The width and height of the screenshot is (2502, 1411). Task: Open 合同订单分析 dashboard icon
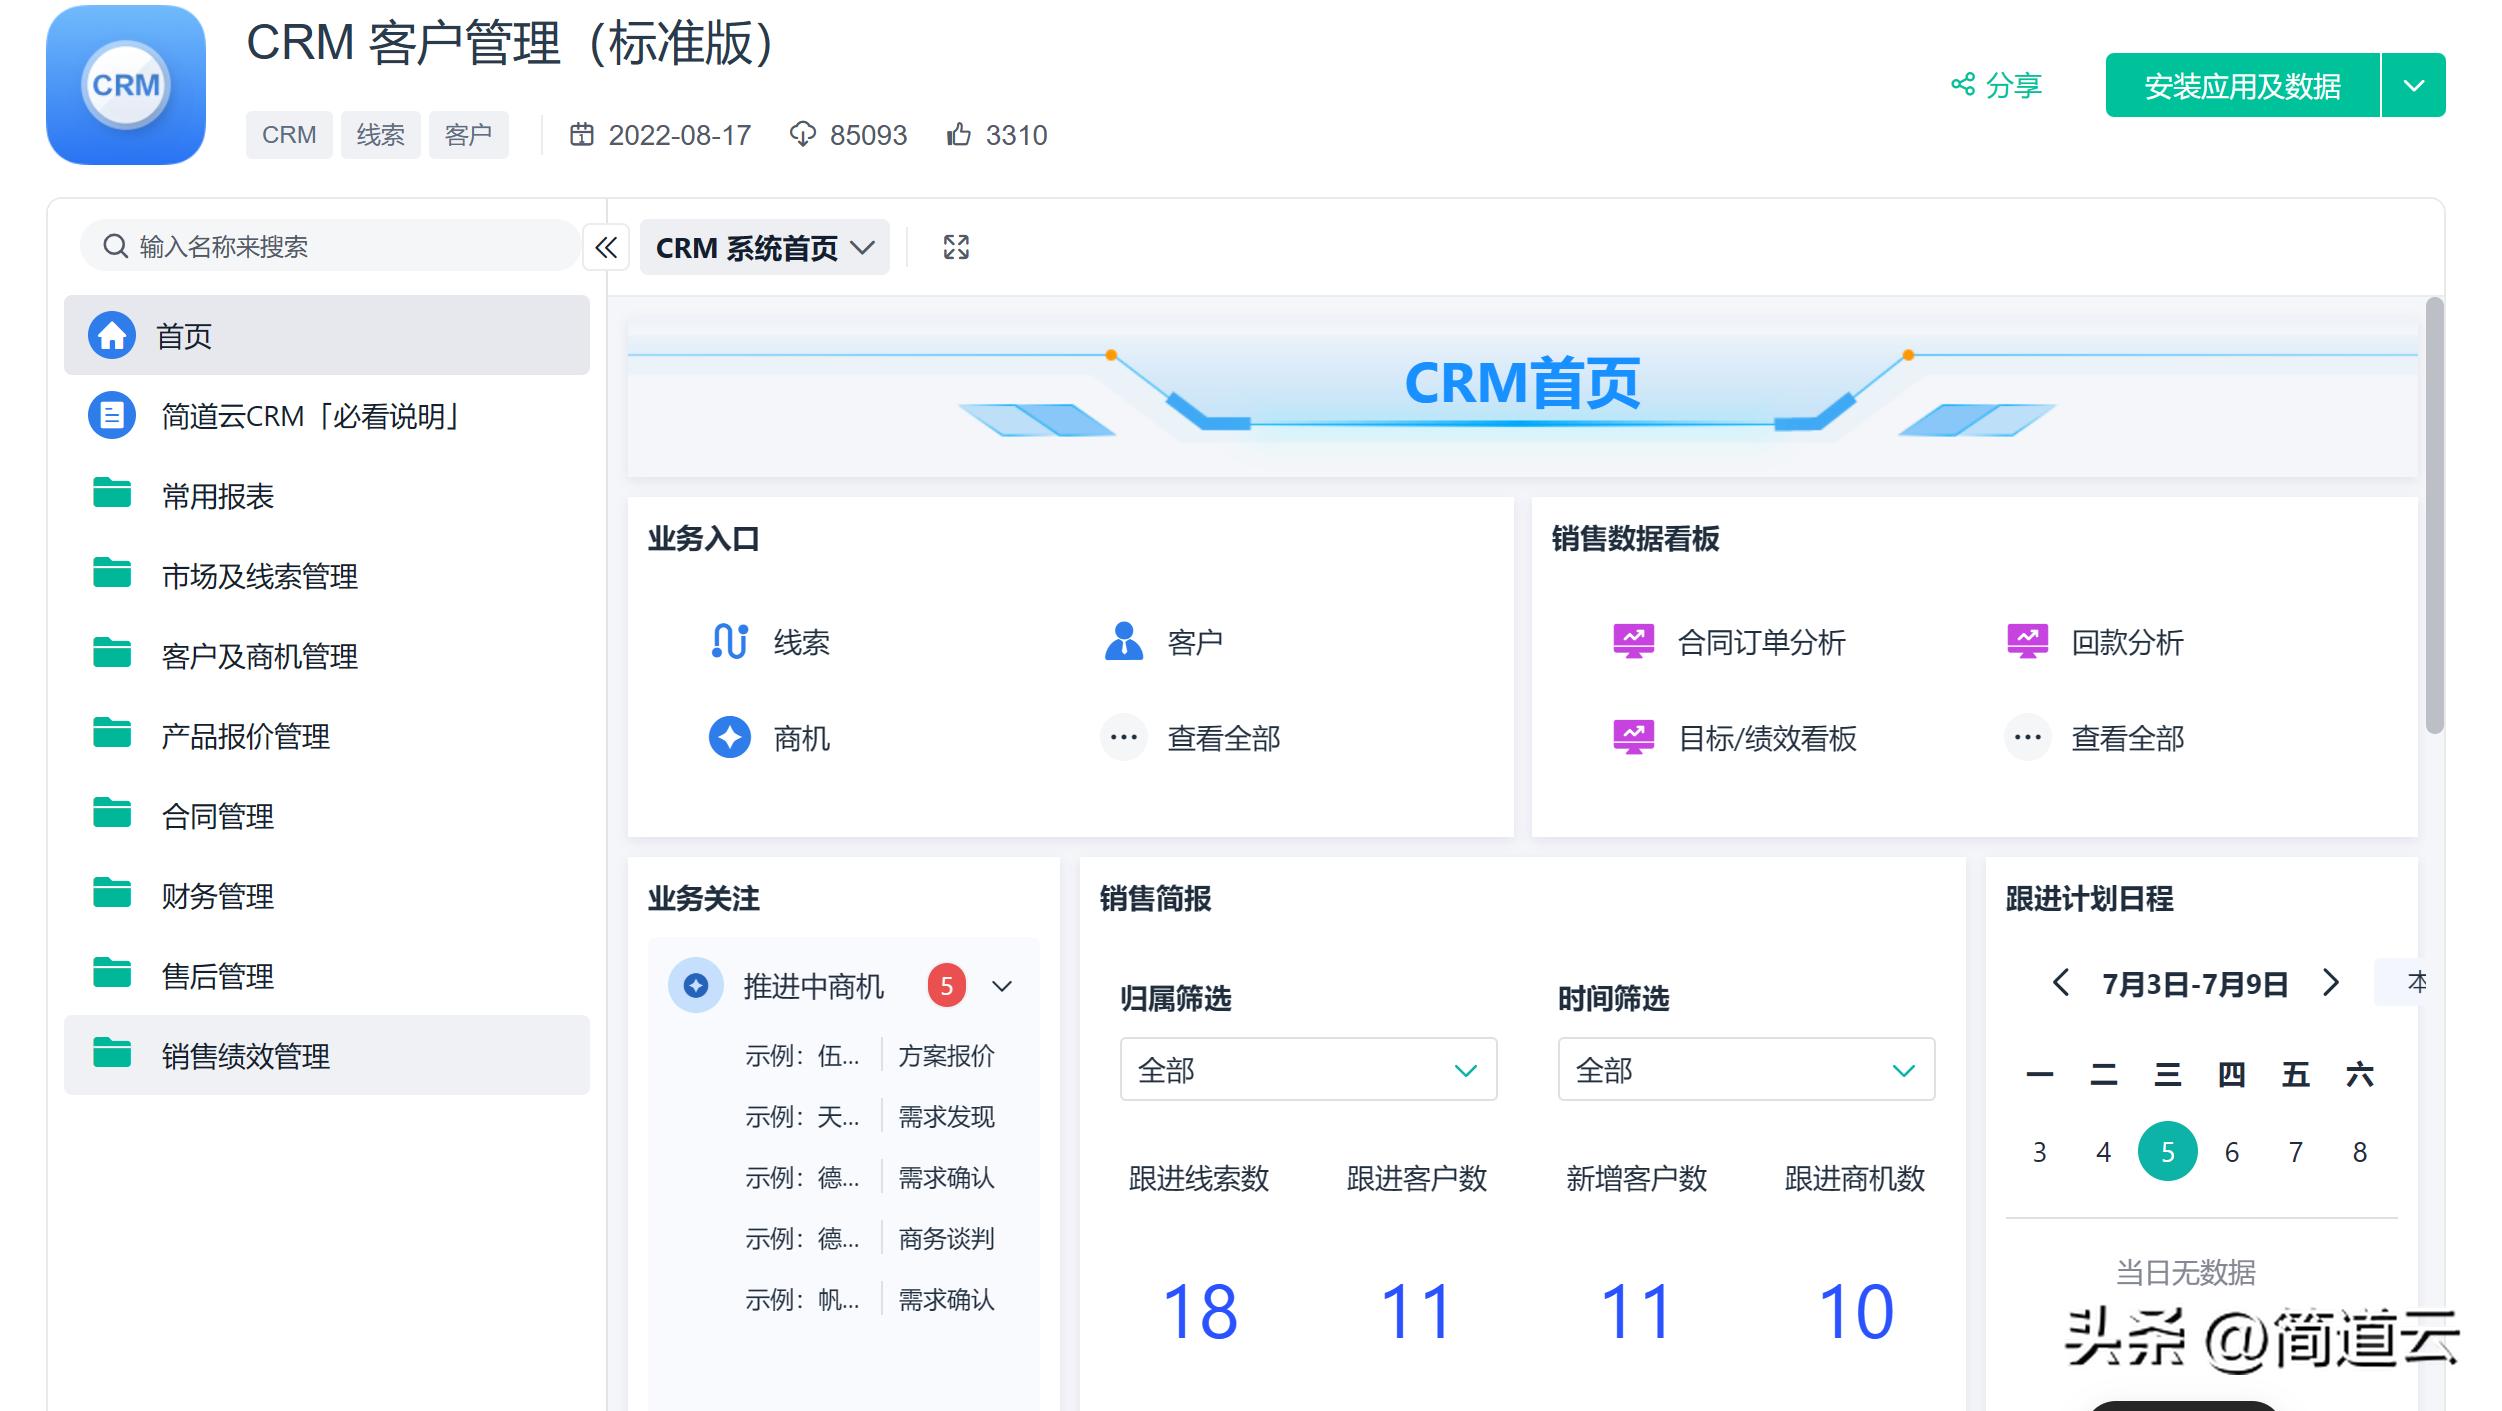1634,643
